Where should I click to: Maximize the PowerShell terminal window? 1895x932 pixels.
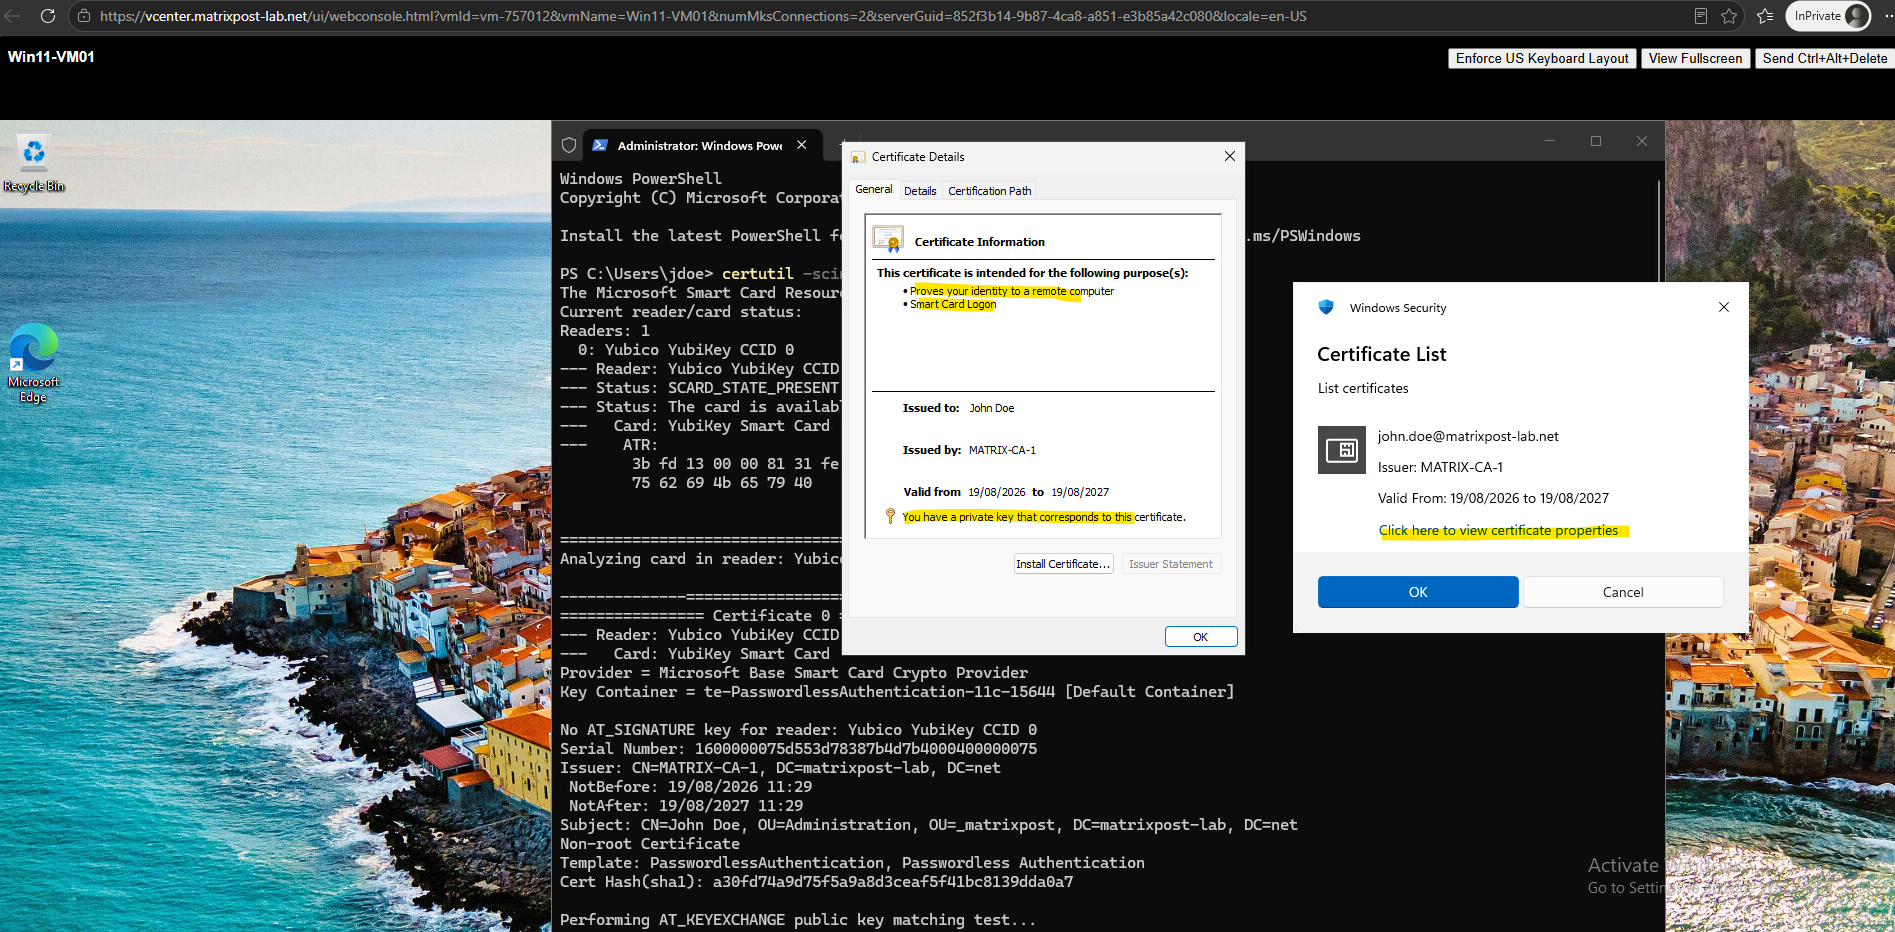[1596, 141]
